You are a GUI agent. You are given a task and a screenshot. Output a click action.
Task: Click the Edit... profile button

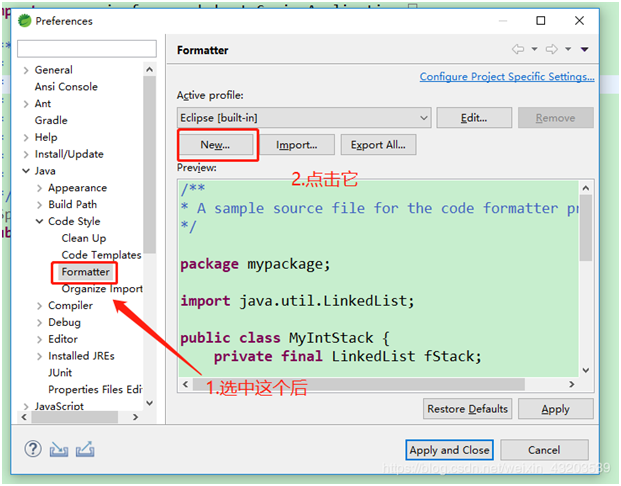tap(474, 118)
